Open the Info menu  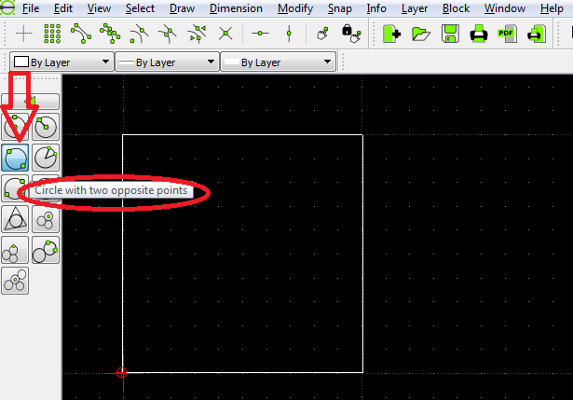pos(376,8)
